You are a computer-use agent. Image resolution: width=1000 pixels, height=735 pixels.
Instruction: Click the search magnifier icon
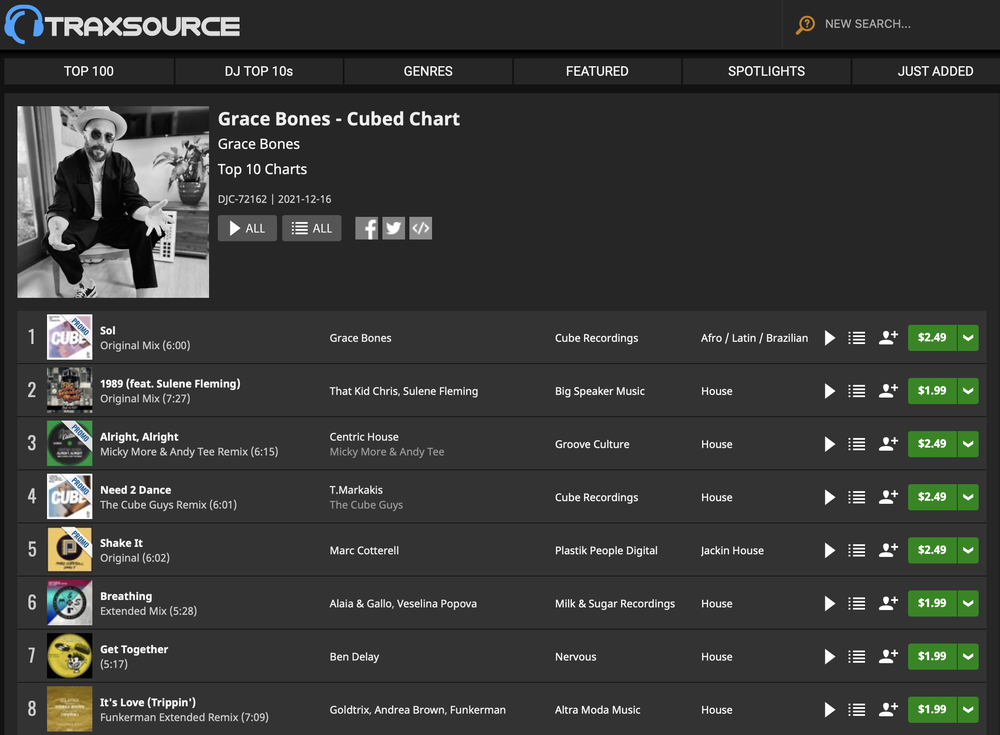(805, 24)
